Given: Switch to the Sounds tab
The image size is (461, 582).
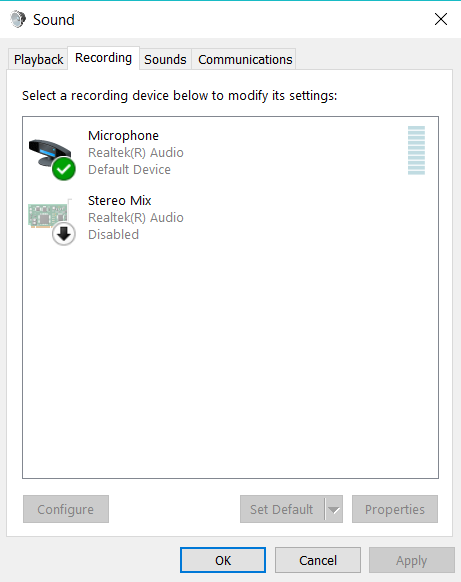Looking at the screenshot, I should pos(165,59).
